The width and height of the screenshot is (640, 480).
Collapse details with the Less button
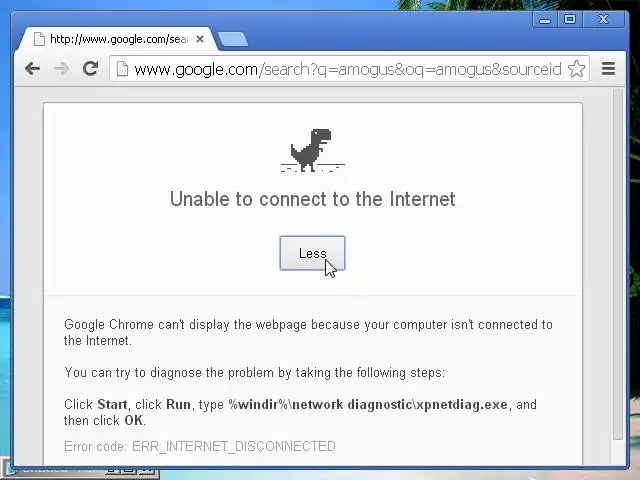[x=312, y=253]
